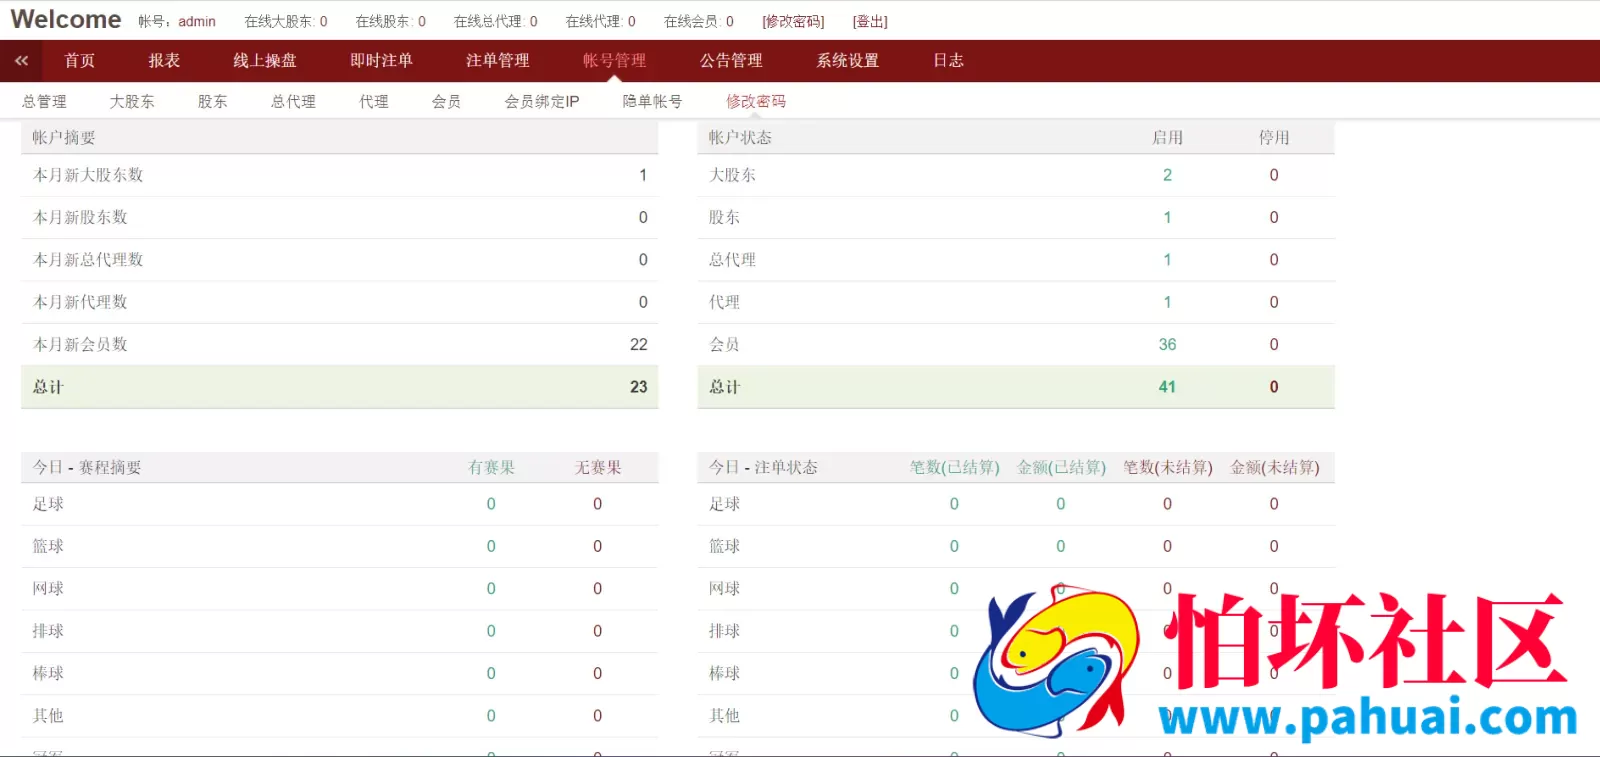Click 启用 column header in 帐户状态
1600x757 pixels.
(1167, 138)
